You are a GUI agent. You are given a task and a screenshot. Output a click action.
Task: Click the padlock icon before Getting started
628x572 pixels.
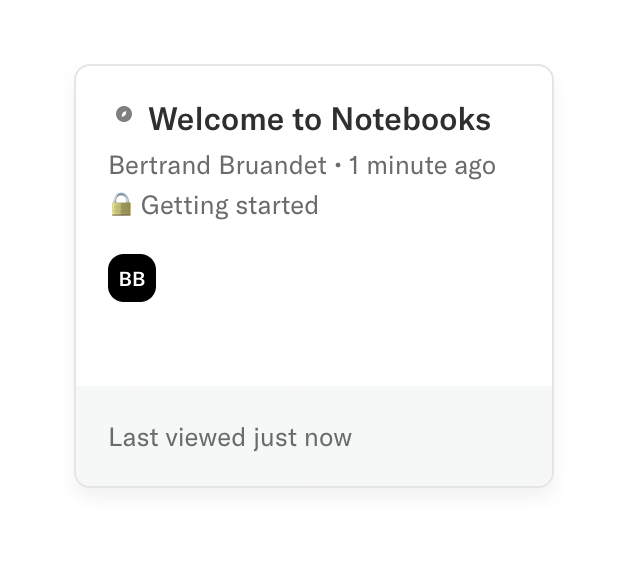coord(121,205)
